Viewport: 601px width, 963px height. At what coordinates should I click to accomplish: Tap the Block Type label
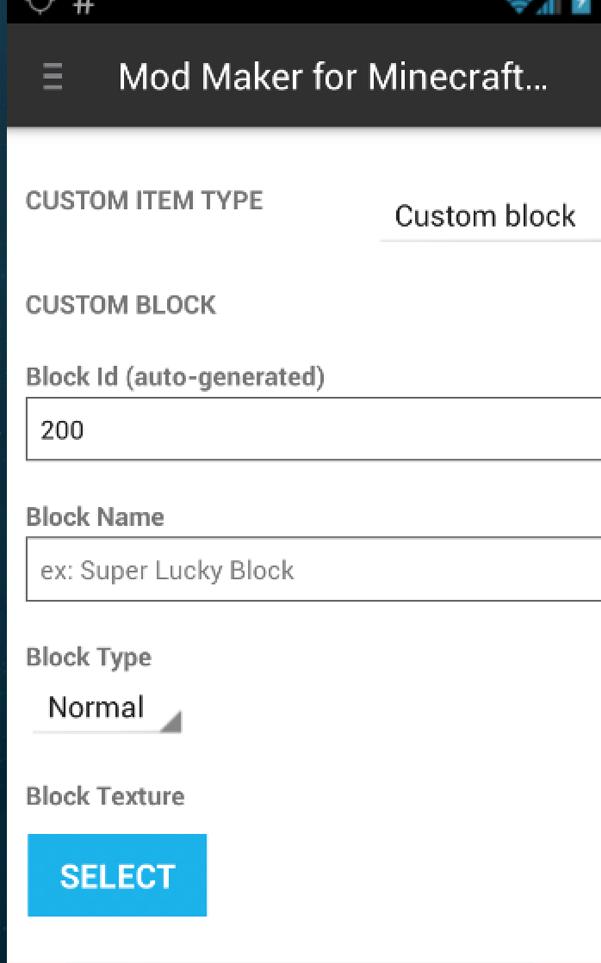pos(89,657)
